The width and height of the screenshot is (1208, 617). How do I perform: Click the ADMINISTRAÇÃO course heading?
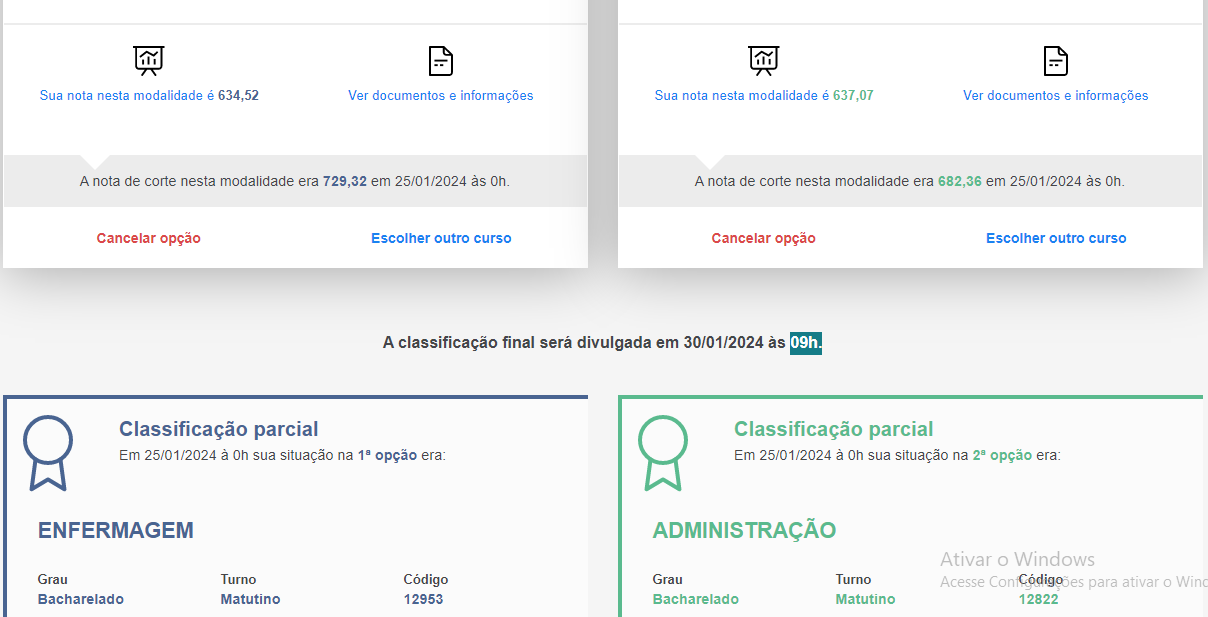point(744,530)
